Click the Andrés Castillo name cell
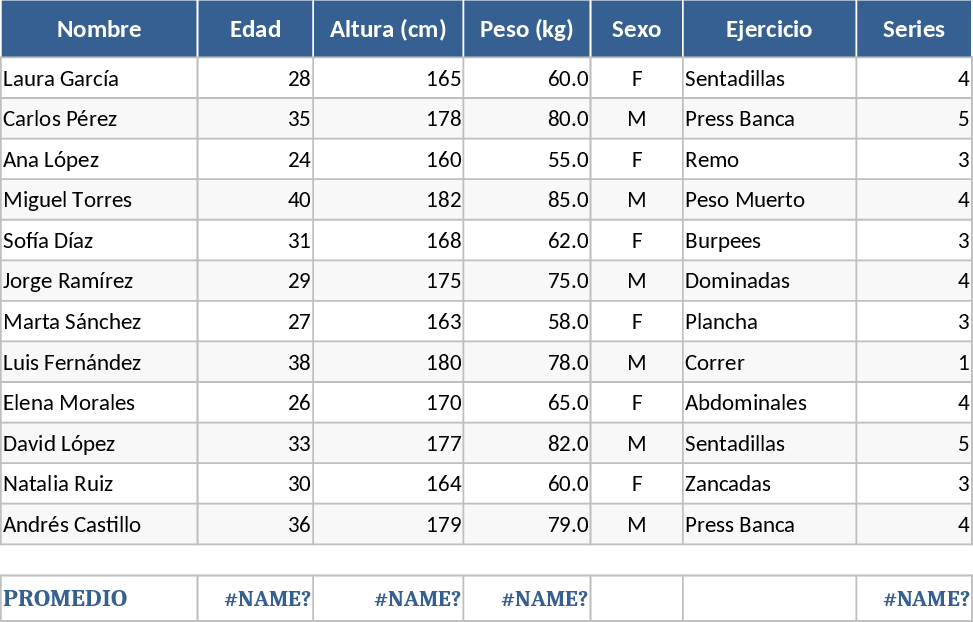This screenshot has height=622, width=973. 99,525
